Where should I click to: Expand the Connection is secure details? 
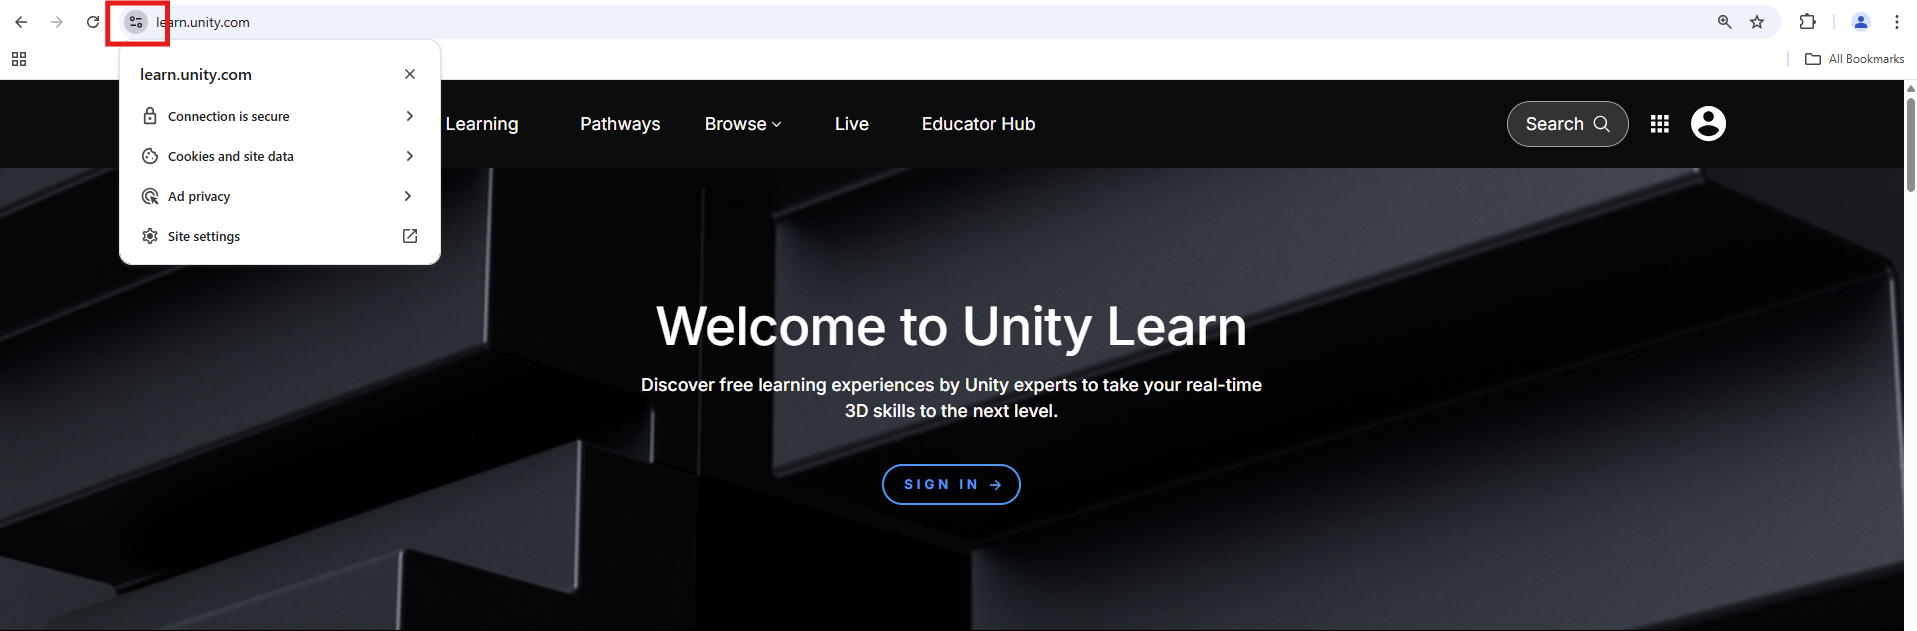click(x=279, y=116)
